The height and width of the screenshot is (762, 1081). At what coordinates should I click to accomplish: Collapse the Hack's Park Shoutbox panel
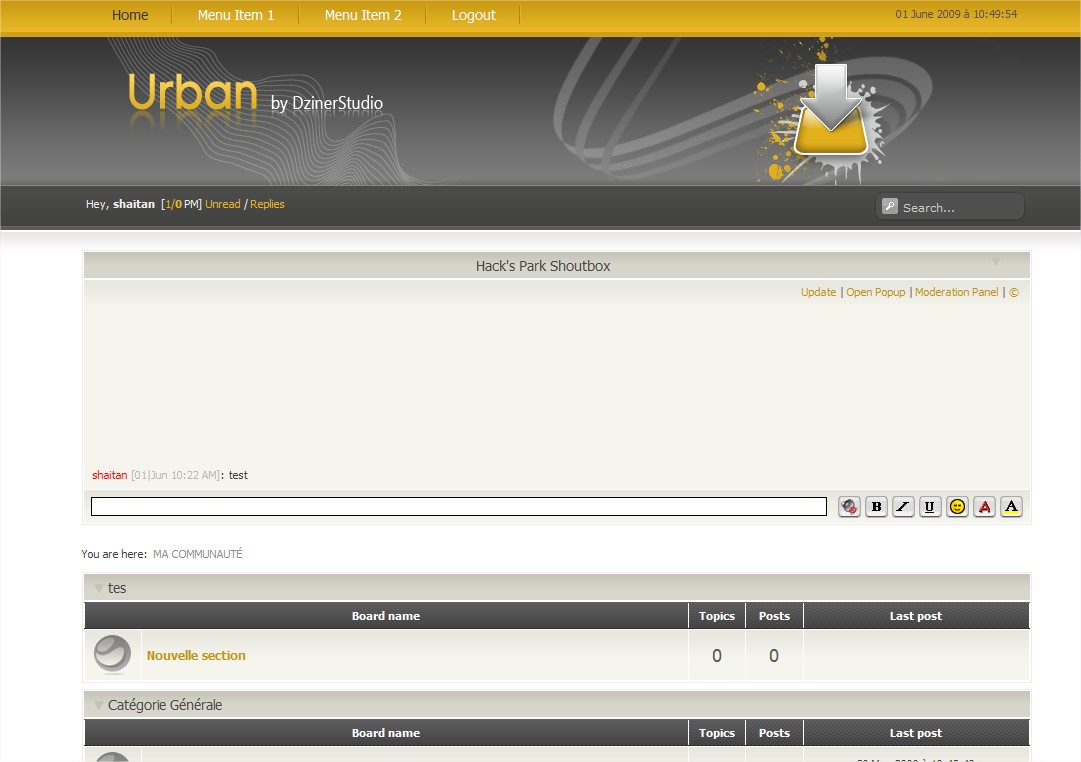tap(996, 262)
